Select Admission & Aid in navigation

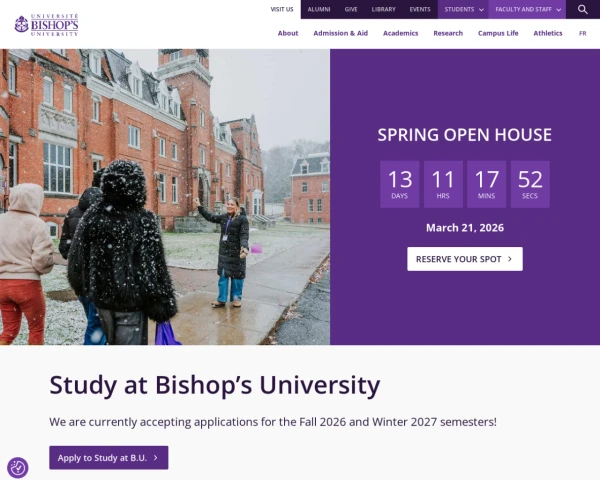(341, 33)
